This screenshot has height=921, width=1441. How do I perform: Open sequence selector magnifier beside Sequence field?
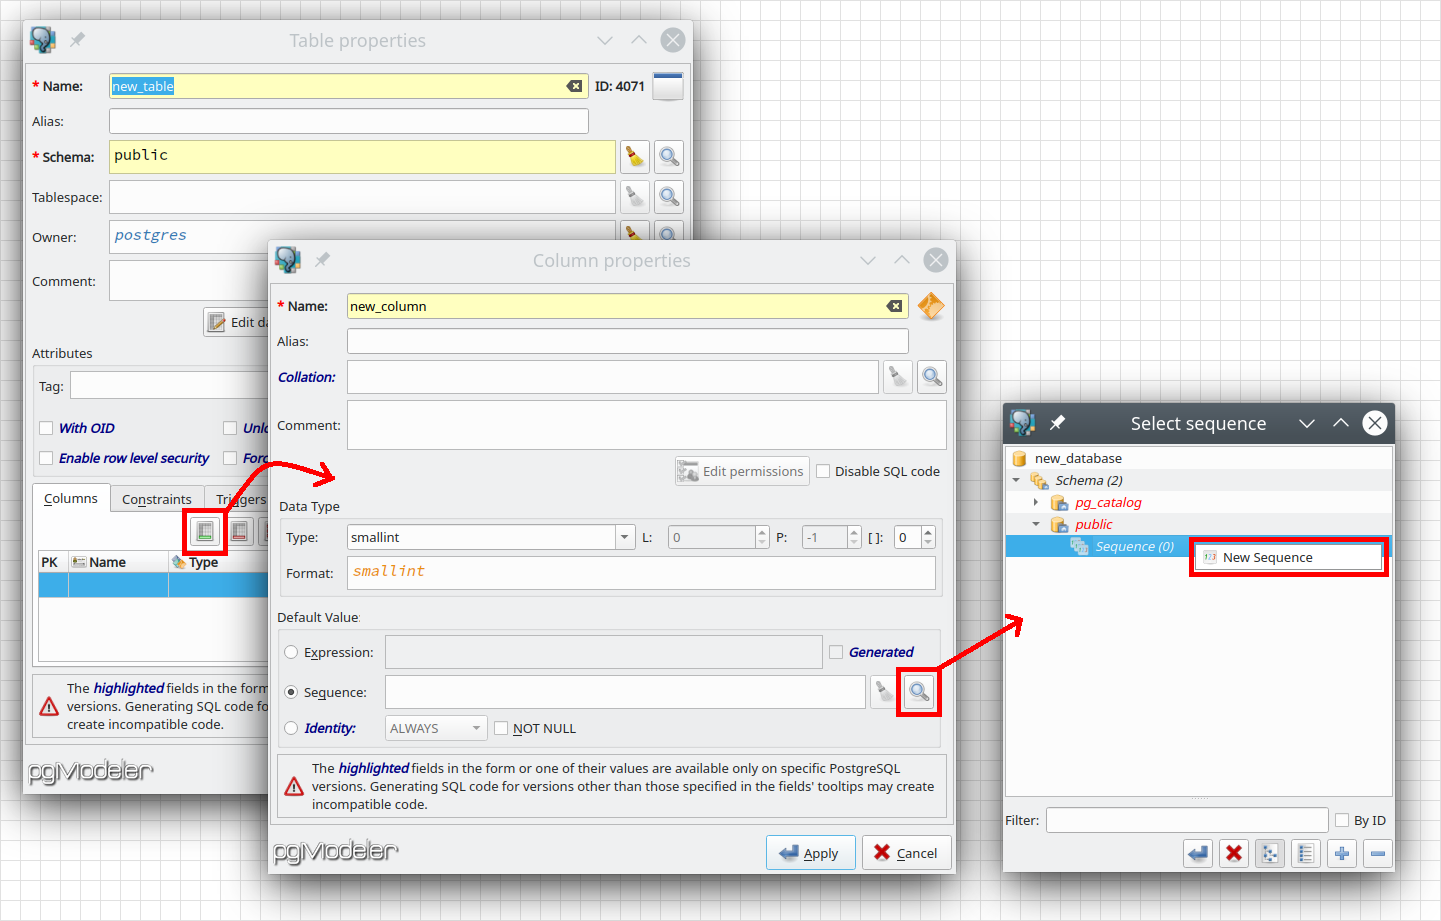click(x=918, y=691)
